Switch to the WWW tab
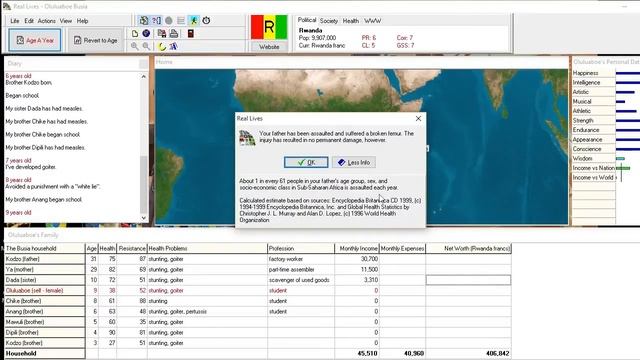 (372, 21)
